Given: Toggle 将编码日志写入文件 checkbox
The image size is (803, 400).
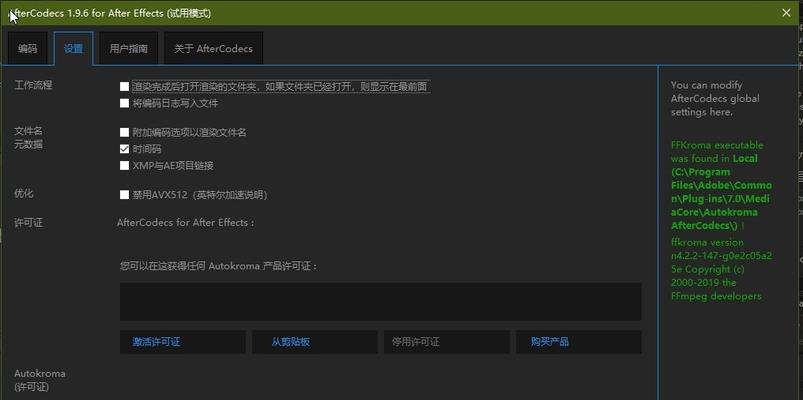Looking at the screenshot, I should coord(124,103).
